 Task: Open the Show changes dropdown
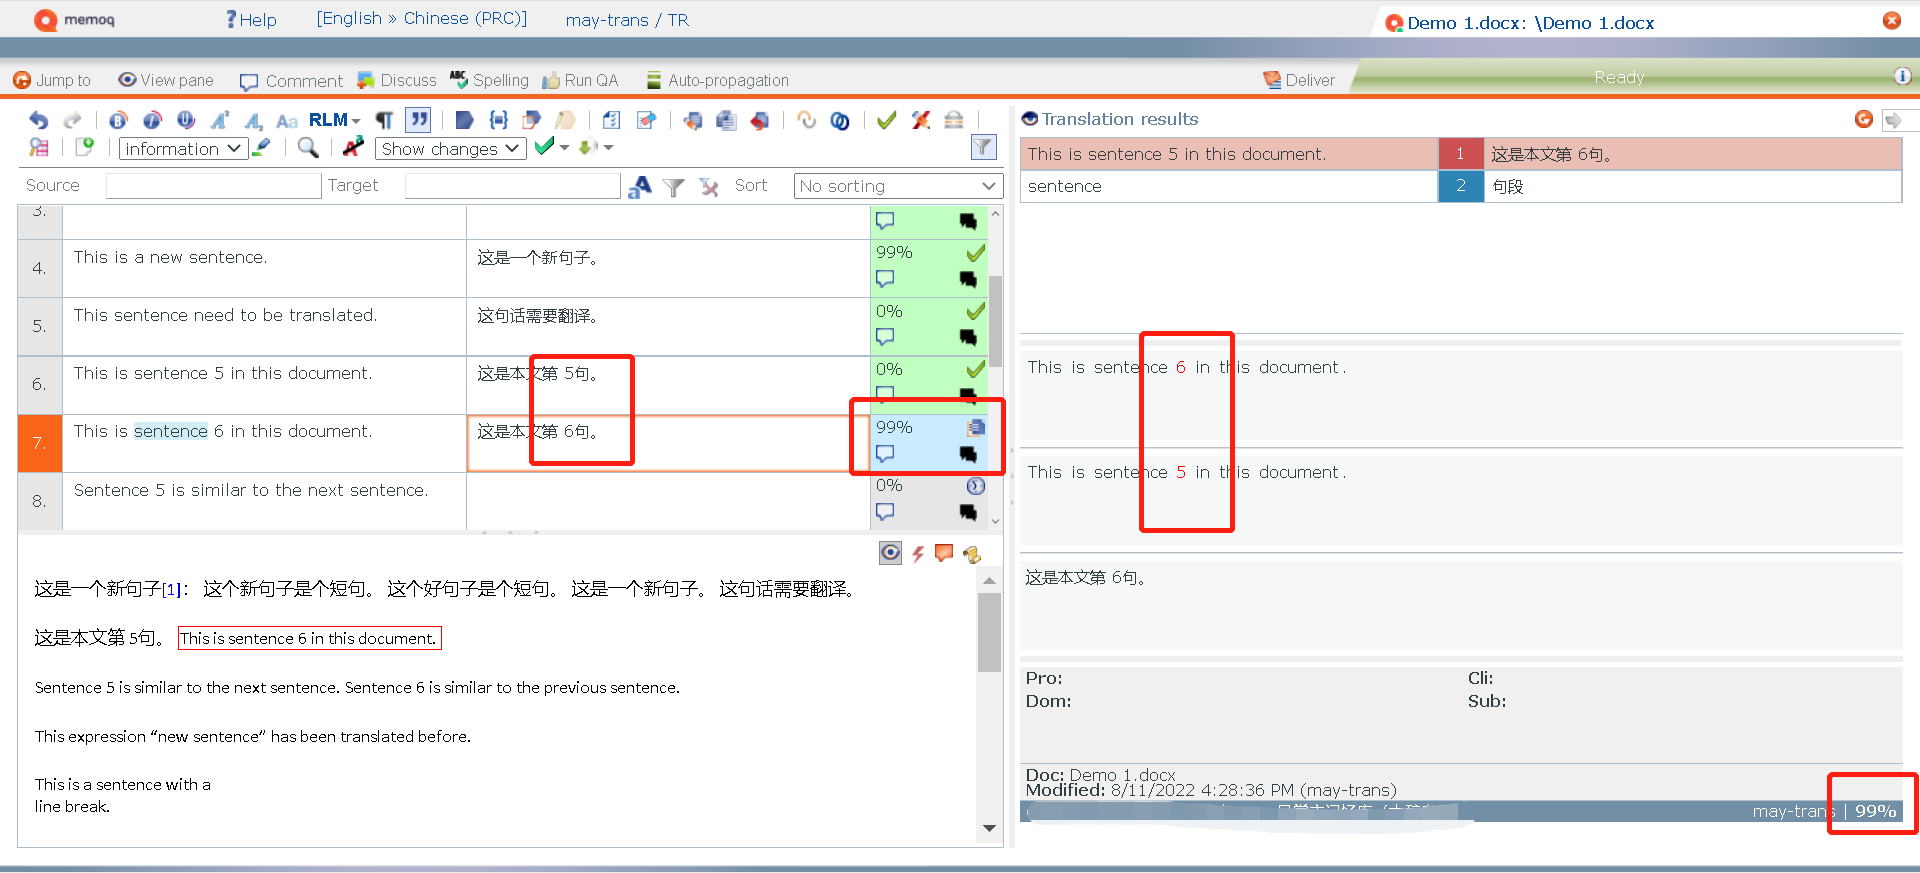(x=451, y=148)
